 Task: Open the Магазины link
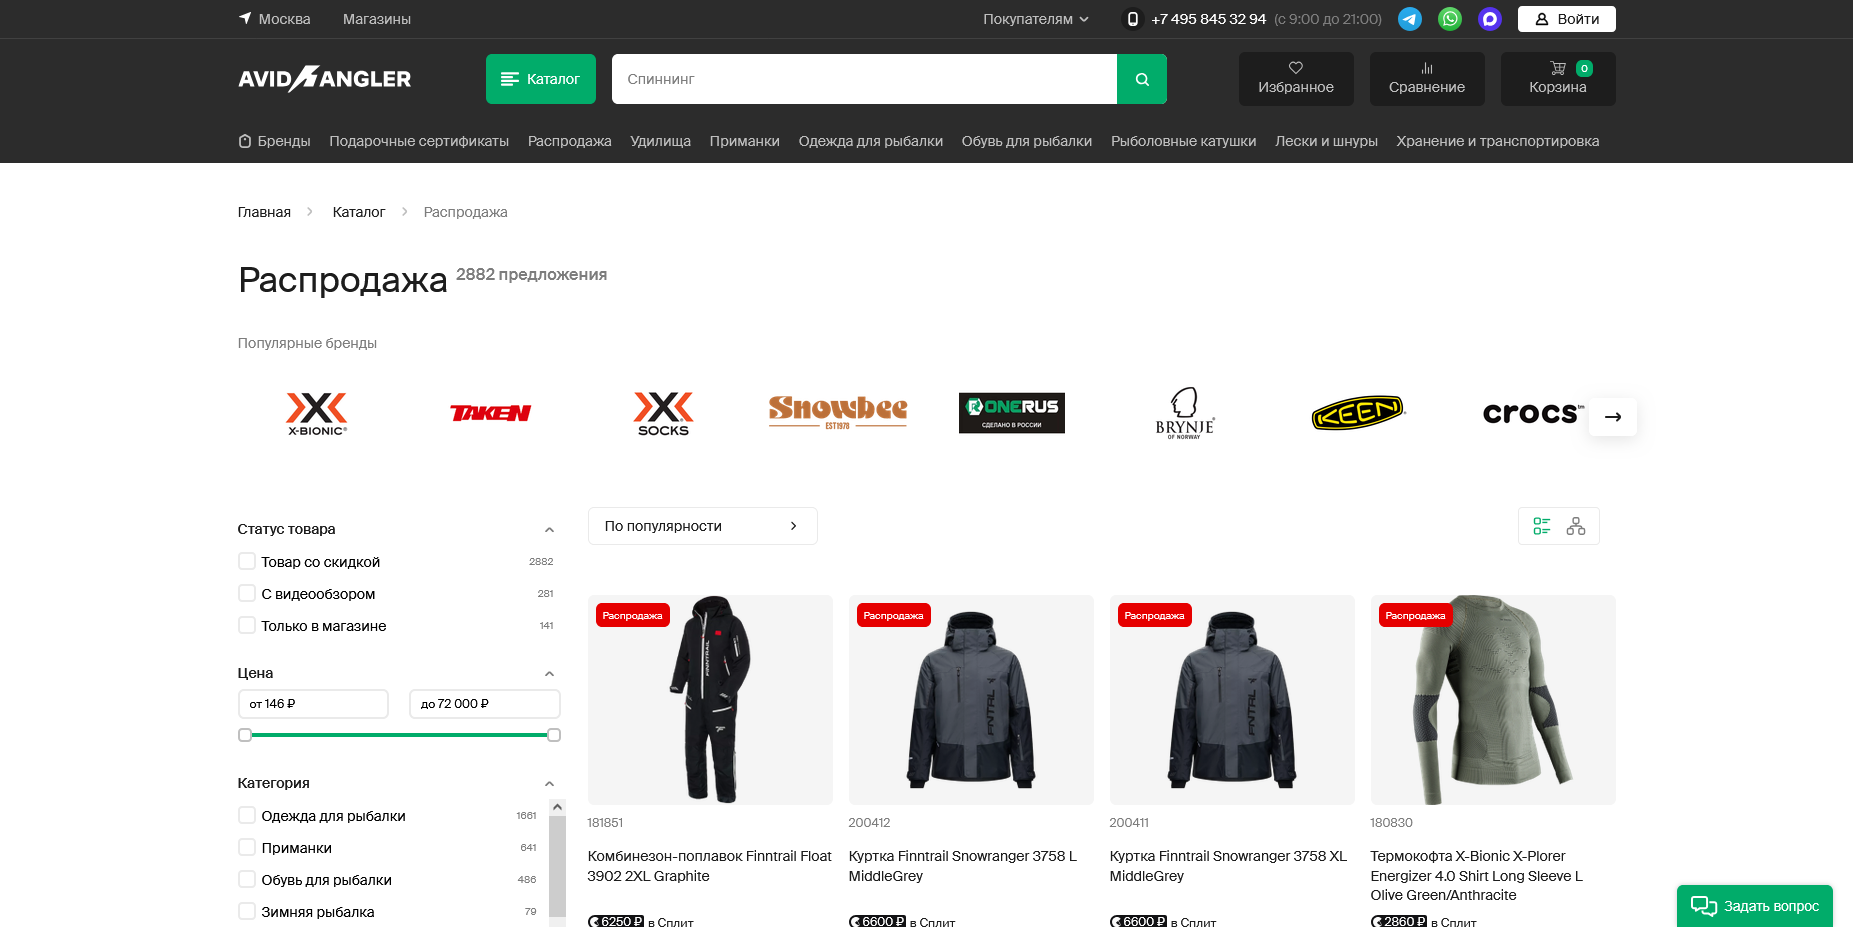tap(377, 19)
